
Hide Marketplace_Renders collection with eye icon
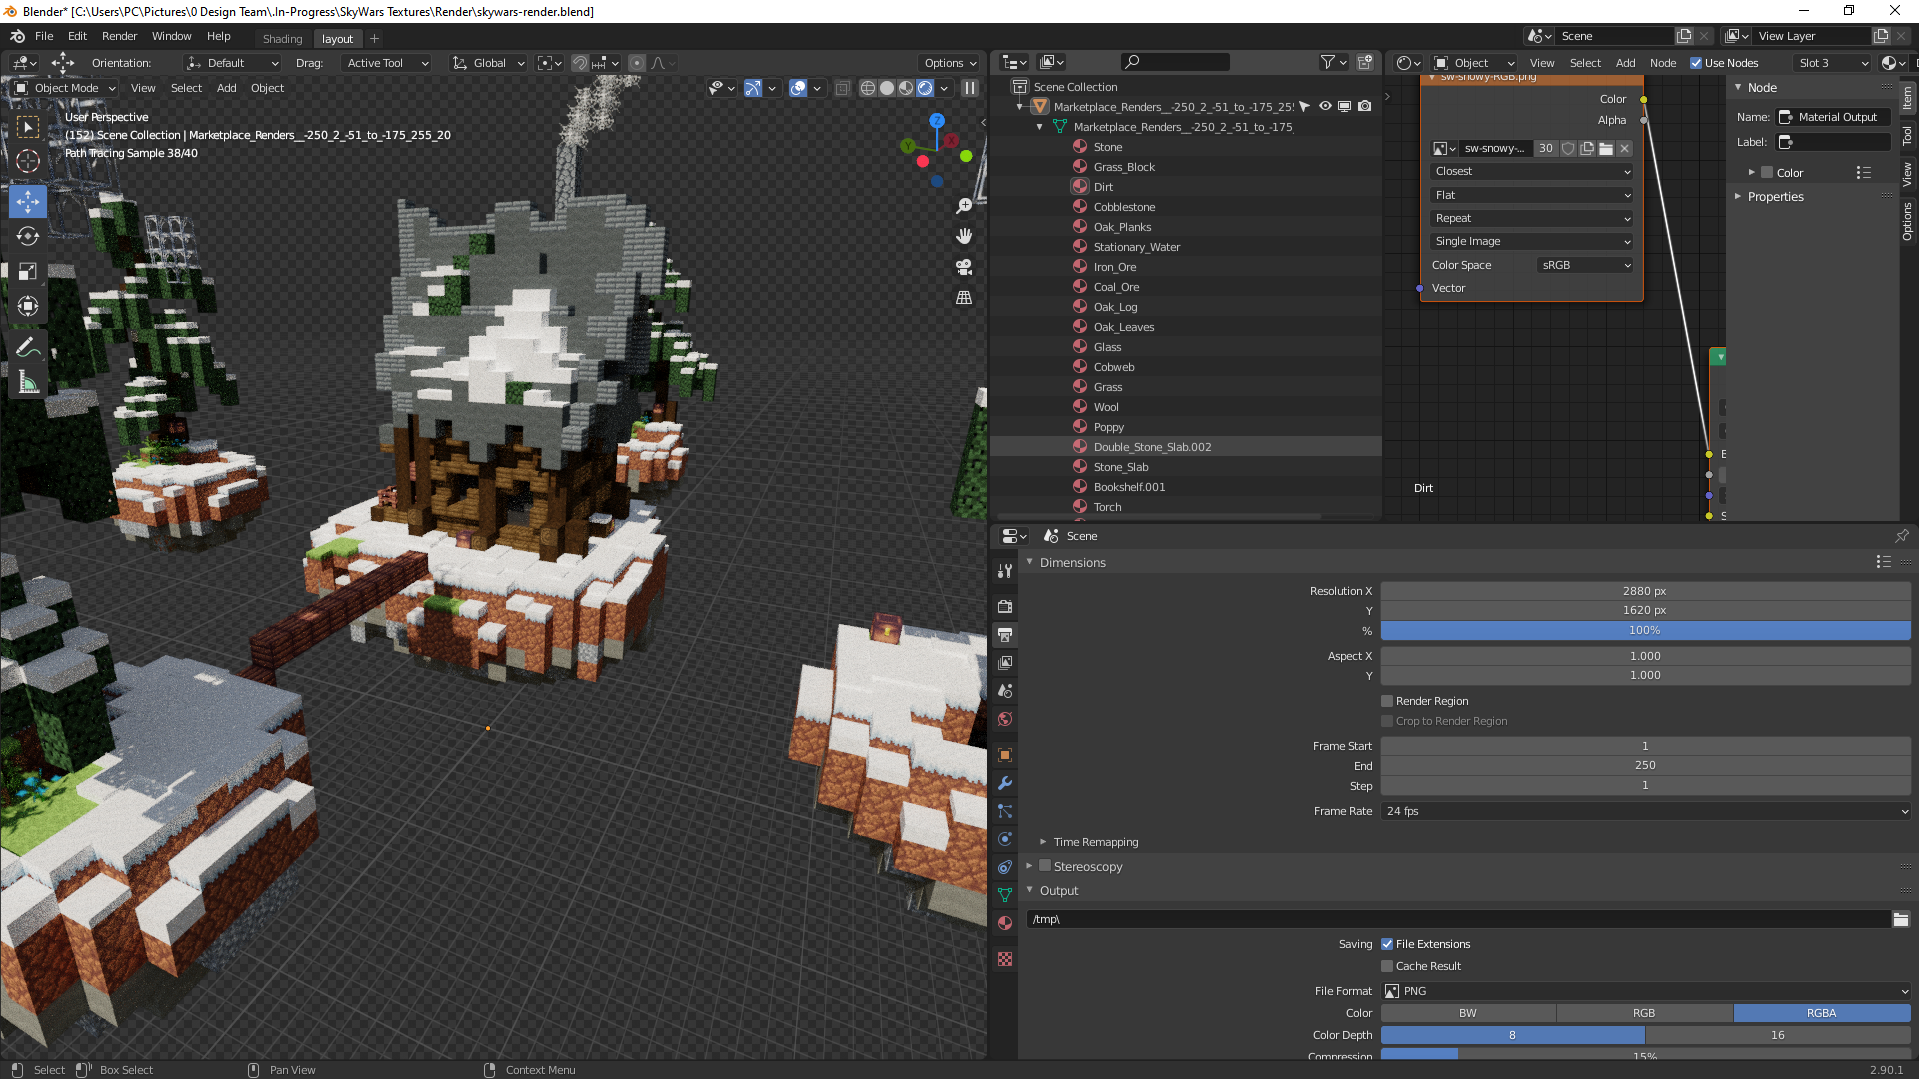click(x=1325, y=106)
